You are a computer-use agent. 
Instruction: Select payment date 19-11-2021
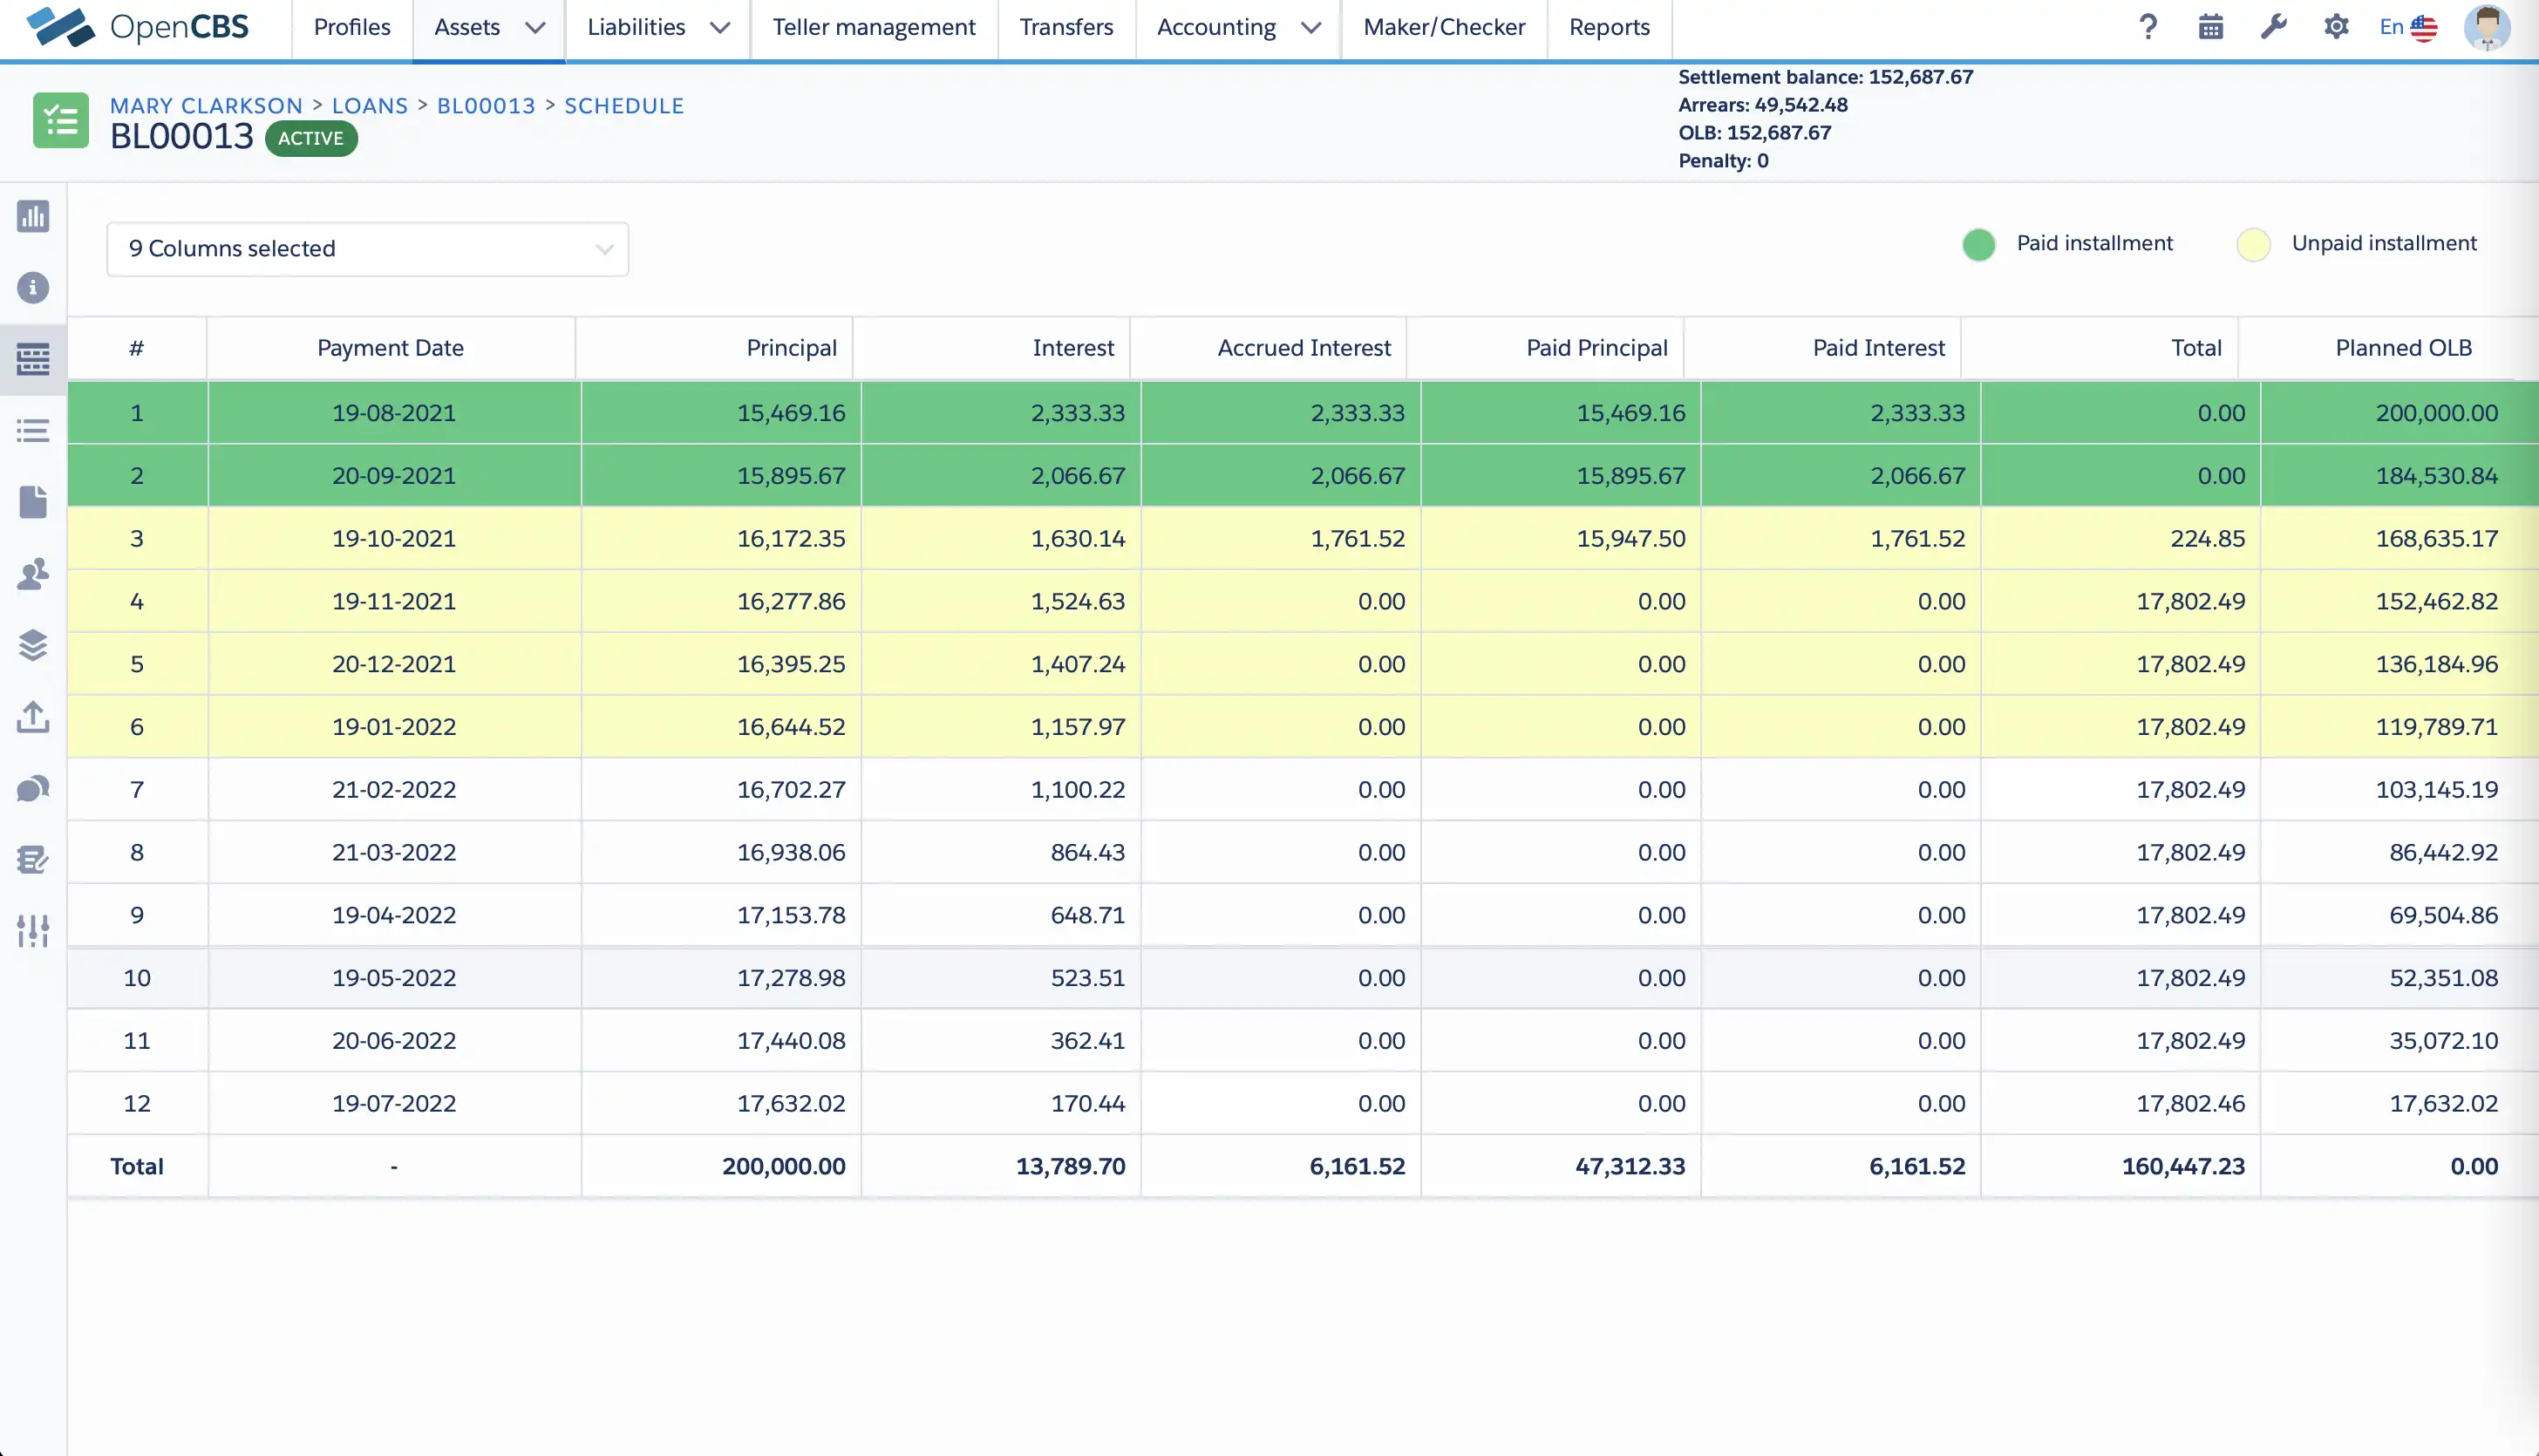394,602
